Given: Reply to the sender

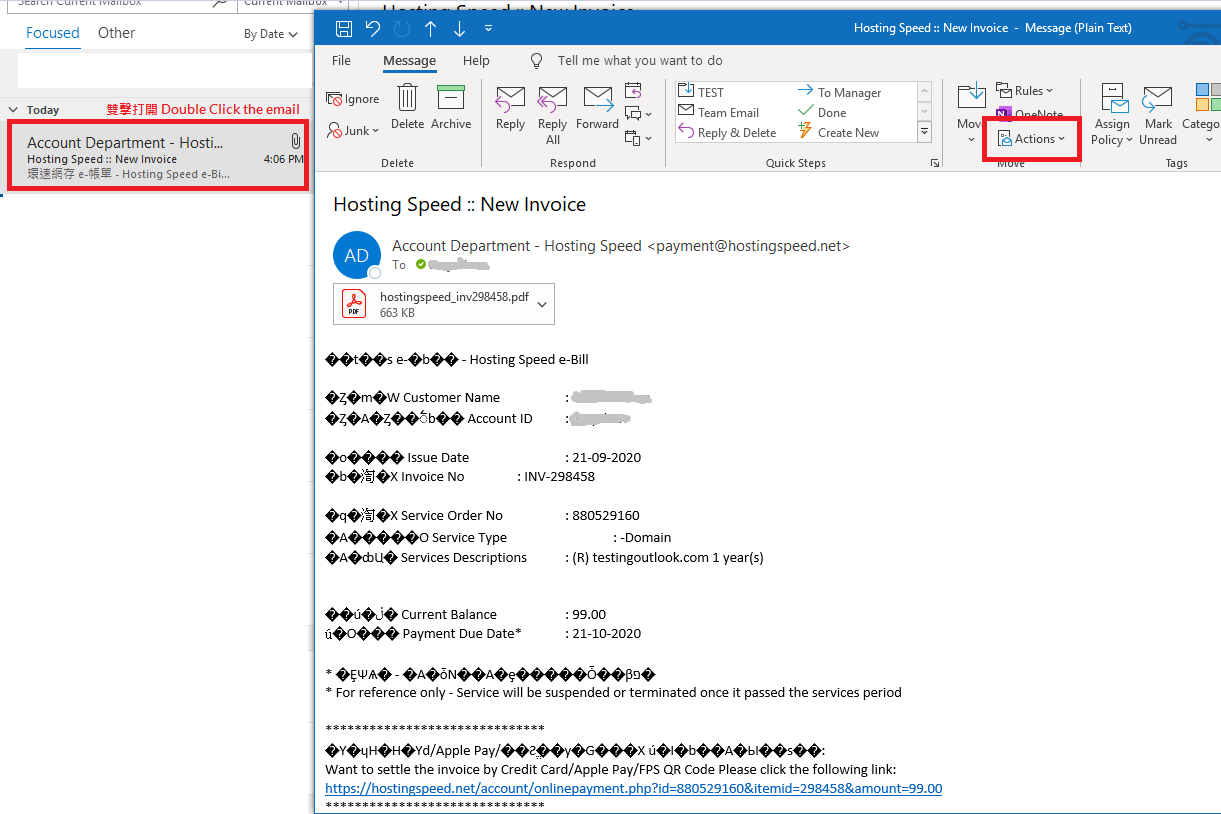Looking at the screenshot, I should [510, 108].
